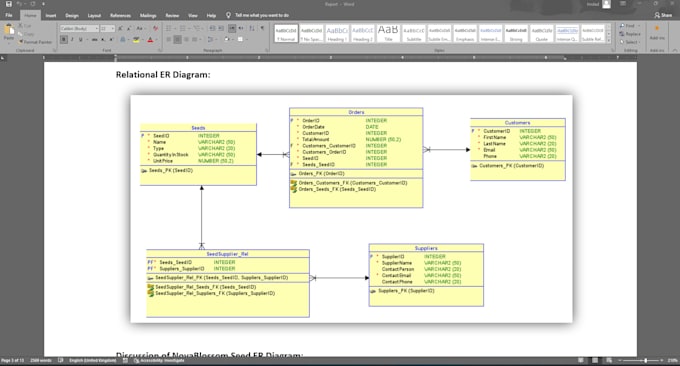Open the font size dropdown
The height and width of the screenshot is (366, 680).
pyautogui.click(x=113, y=29)
